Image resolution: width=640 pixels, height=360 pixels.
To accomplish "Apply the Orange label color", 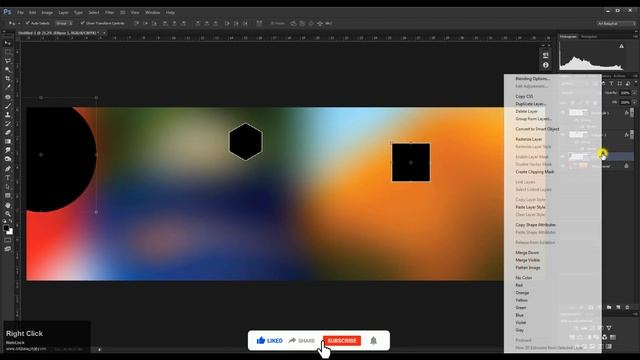I will click(x=522, y=293).
